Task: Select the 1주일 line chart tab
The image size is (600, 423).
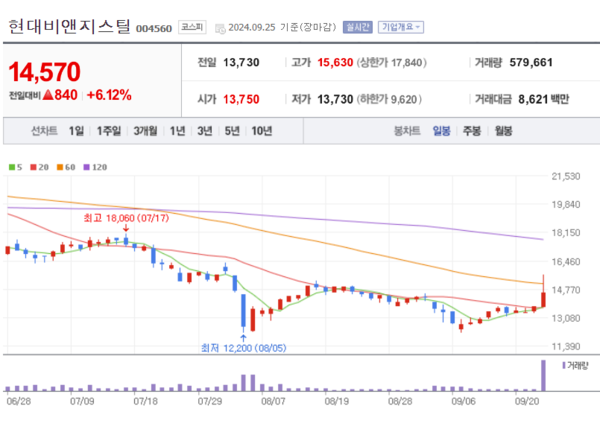Action: point(109,131)
